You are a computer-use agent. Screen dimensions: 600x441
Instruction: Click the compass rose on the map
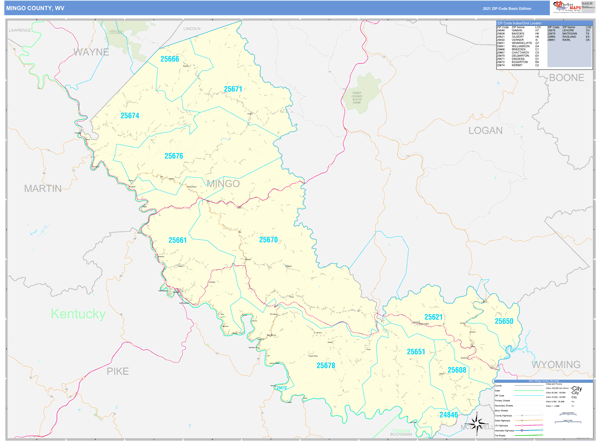(476, 421)
